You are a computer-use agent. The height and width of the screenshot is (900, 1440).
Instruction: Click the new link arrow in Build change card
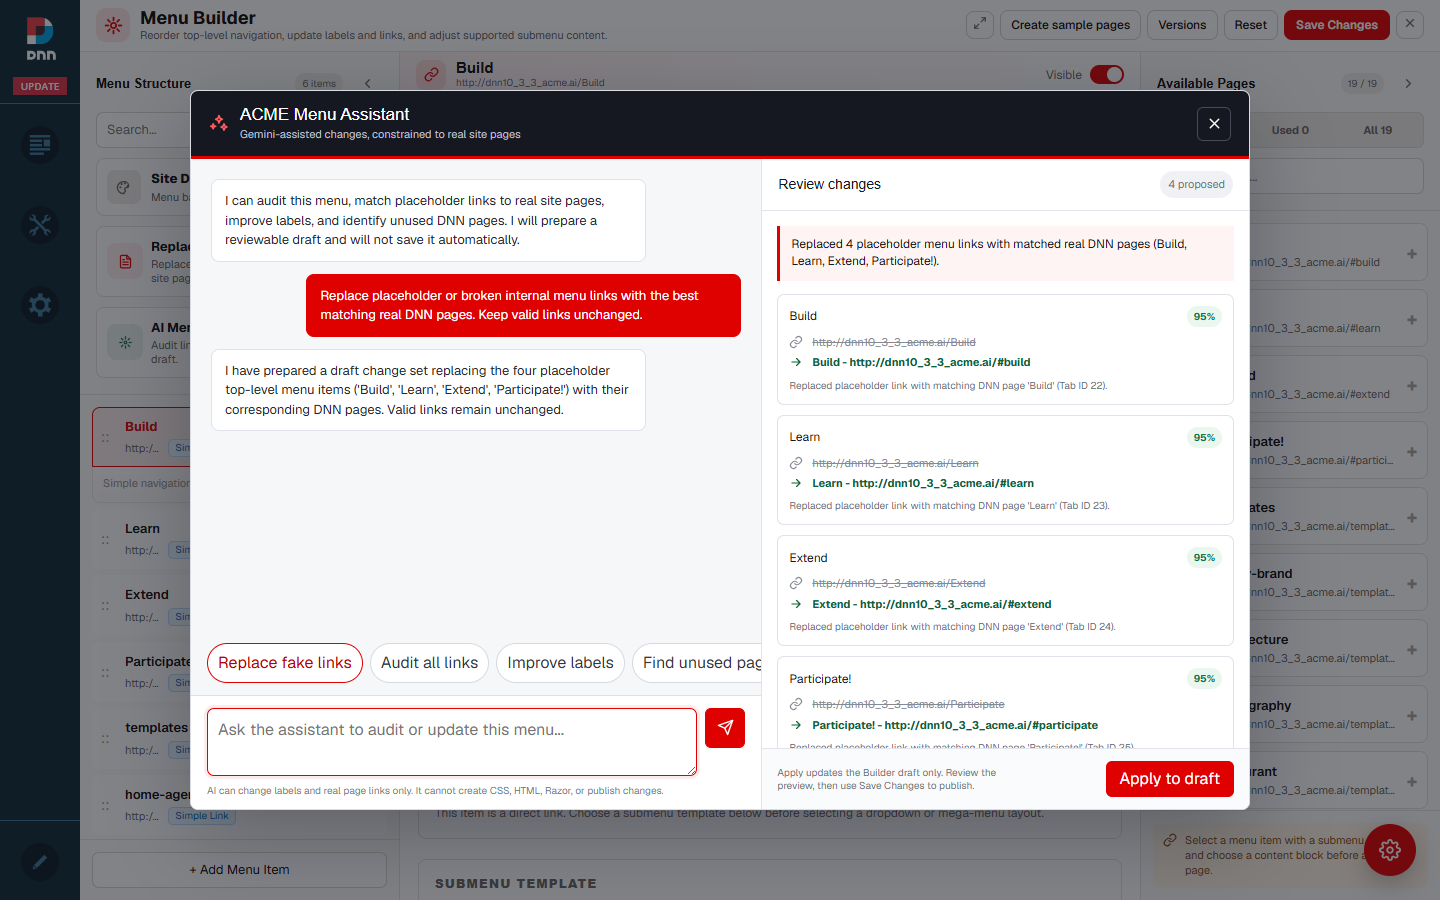coord(796,362)
